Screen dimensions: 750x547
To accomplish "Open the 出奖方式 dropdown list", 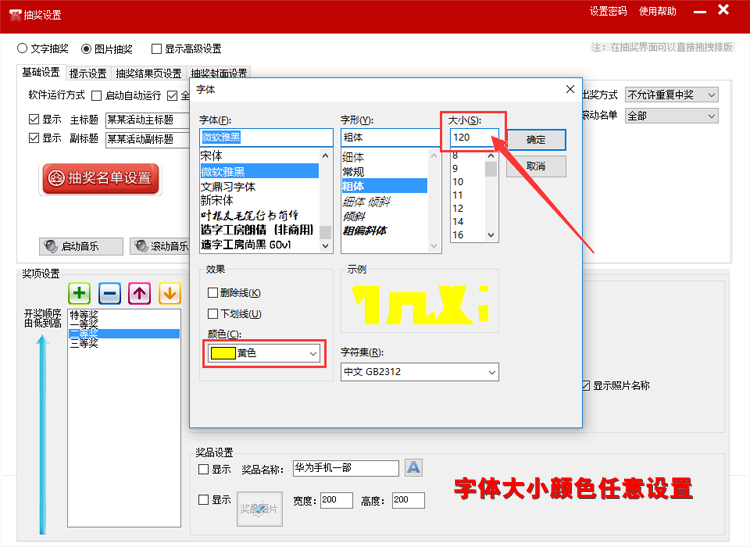I will coord(671,95).
